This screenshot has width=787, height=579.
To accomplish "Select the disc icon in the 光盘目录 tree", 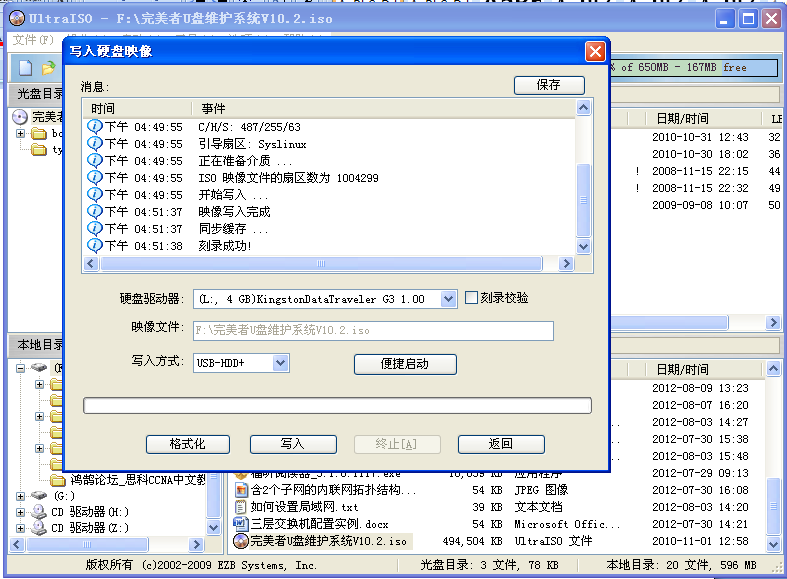I will pos(20,117).
